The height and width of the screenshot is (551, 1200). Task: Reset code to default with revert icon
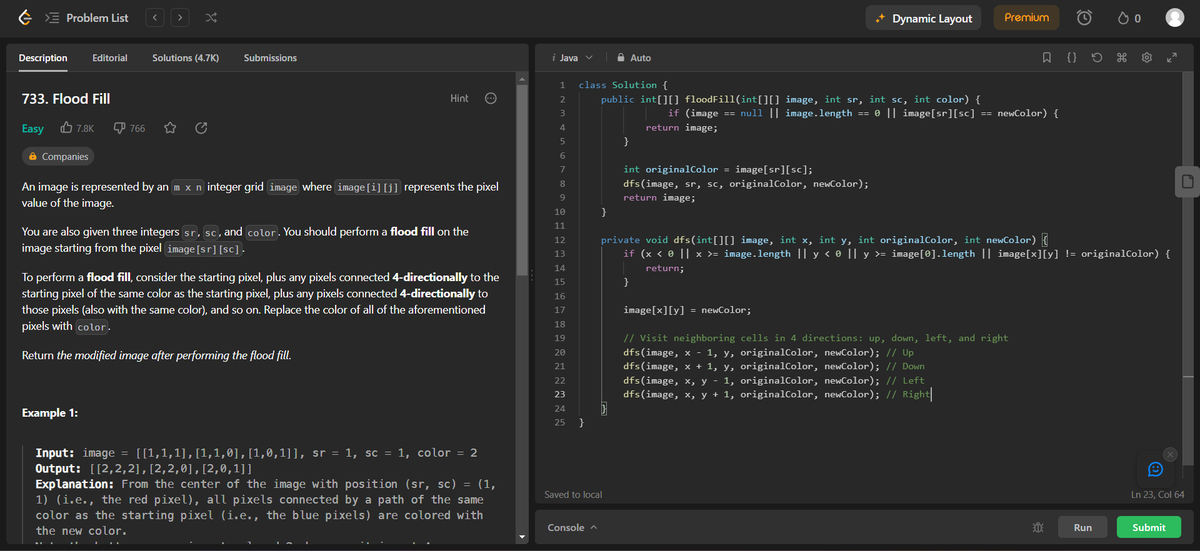pyautogui.click(x=1097, y=58)
